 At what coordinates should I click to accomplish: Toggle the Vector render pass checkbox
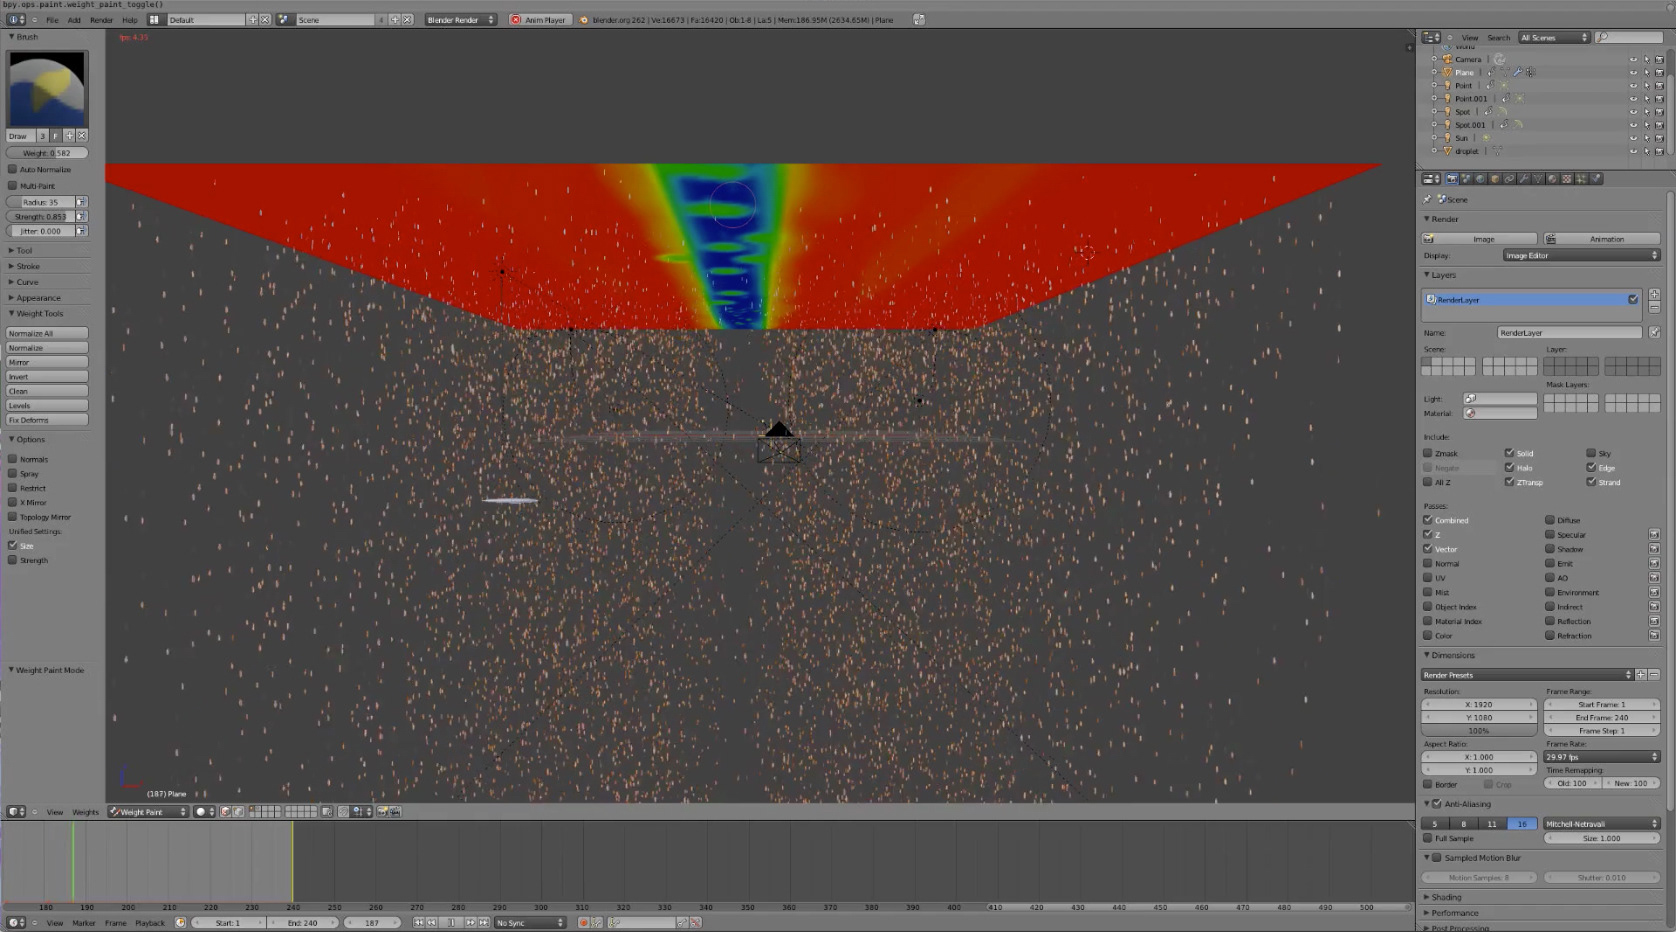coord(1428,549)
